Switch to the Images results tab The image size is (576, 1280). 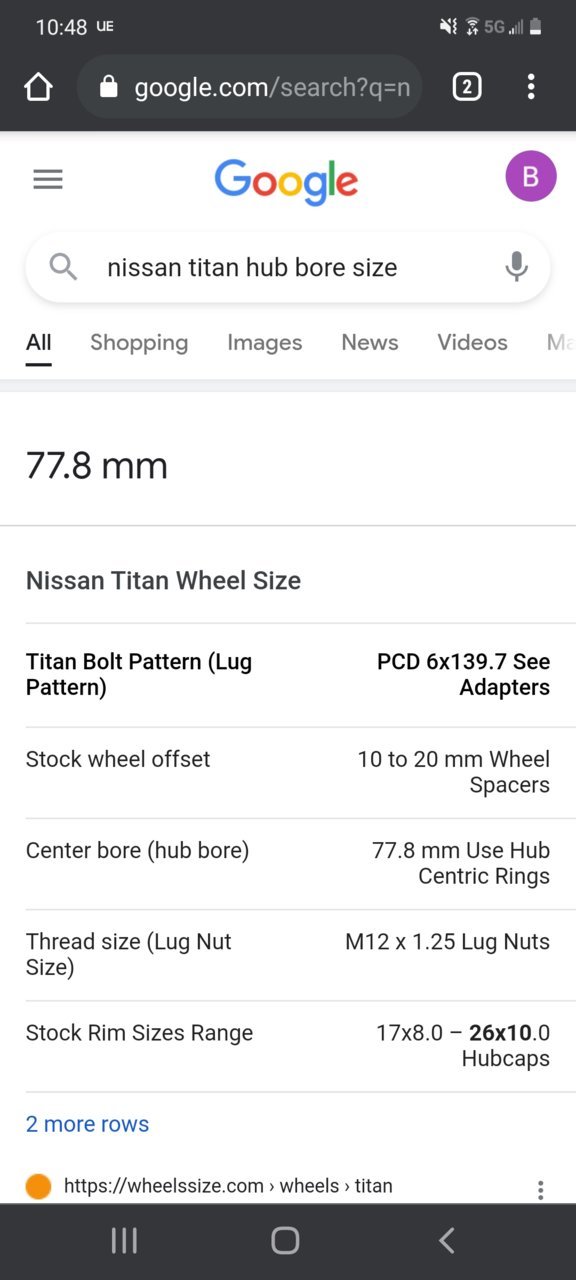pos(265,342)
